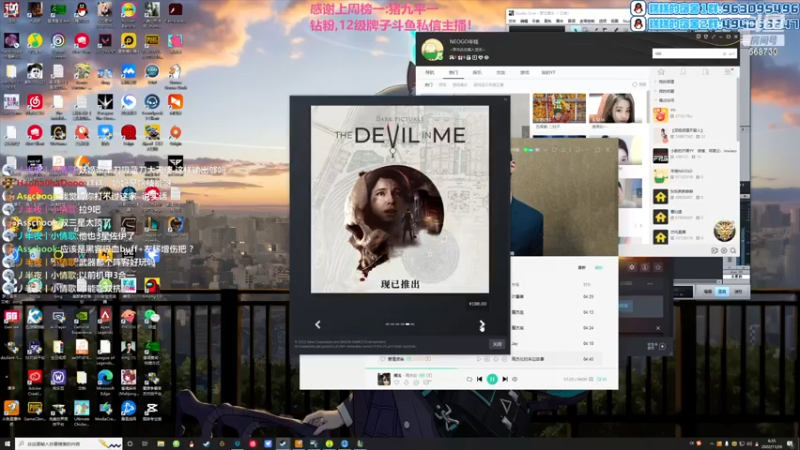
Task: Open the girl livestream thumbnail in YY
Action: tap(615, 108)
